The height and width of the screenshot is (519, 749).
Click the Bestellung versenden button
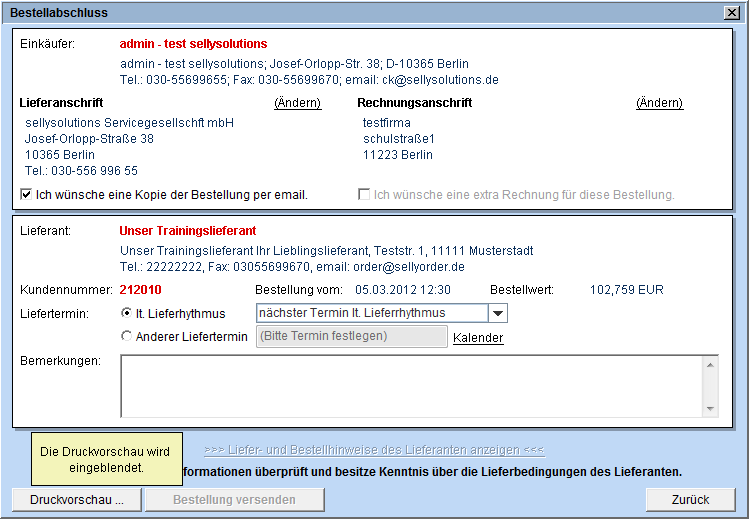pos(234,500)
